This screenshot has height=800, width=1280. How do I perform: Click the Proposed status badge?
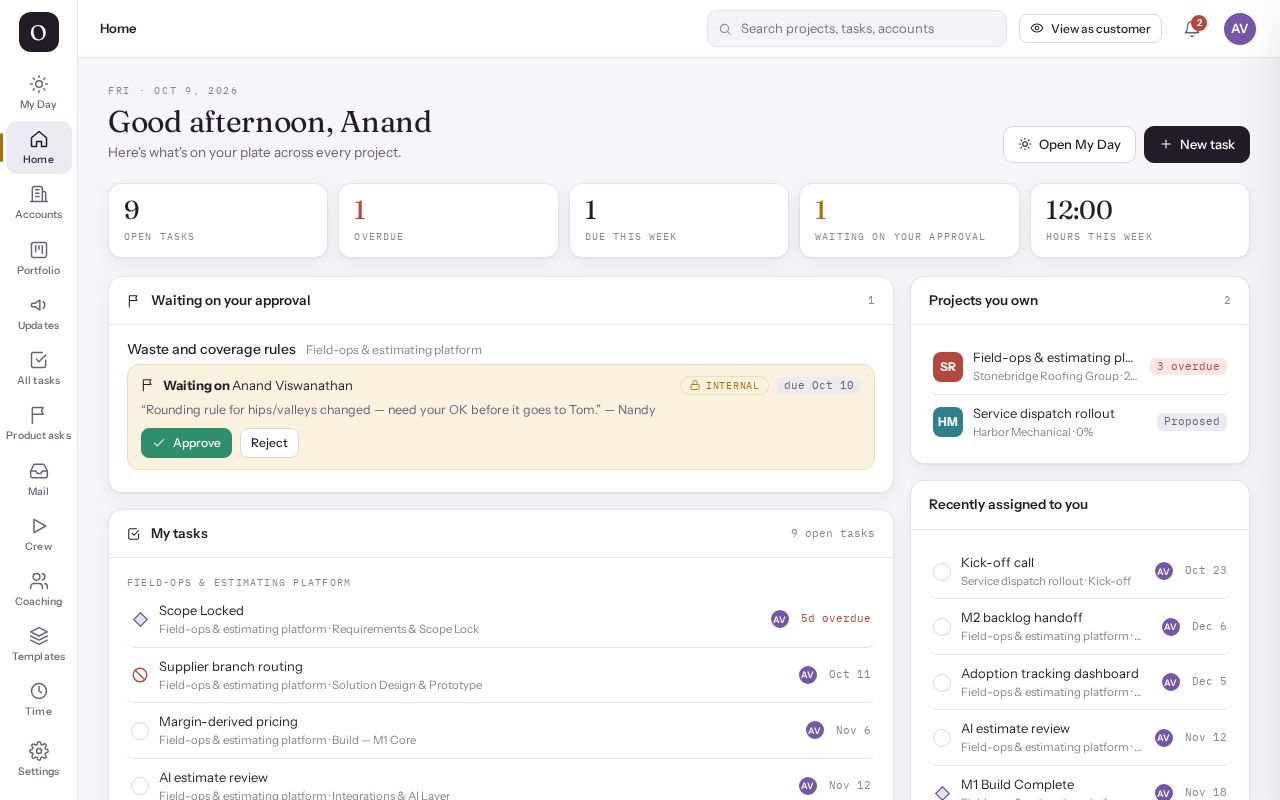pos(1192,421)
